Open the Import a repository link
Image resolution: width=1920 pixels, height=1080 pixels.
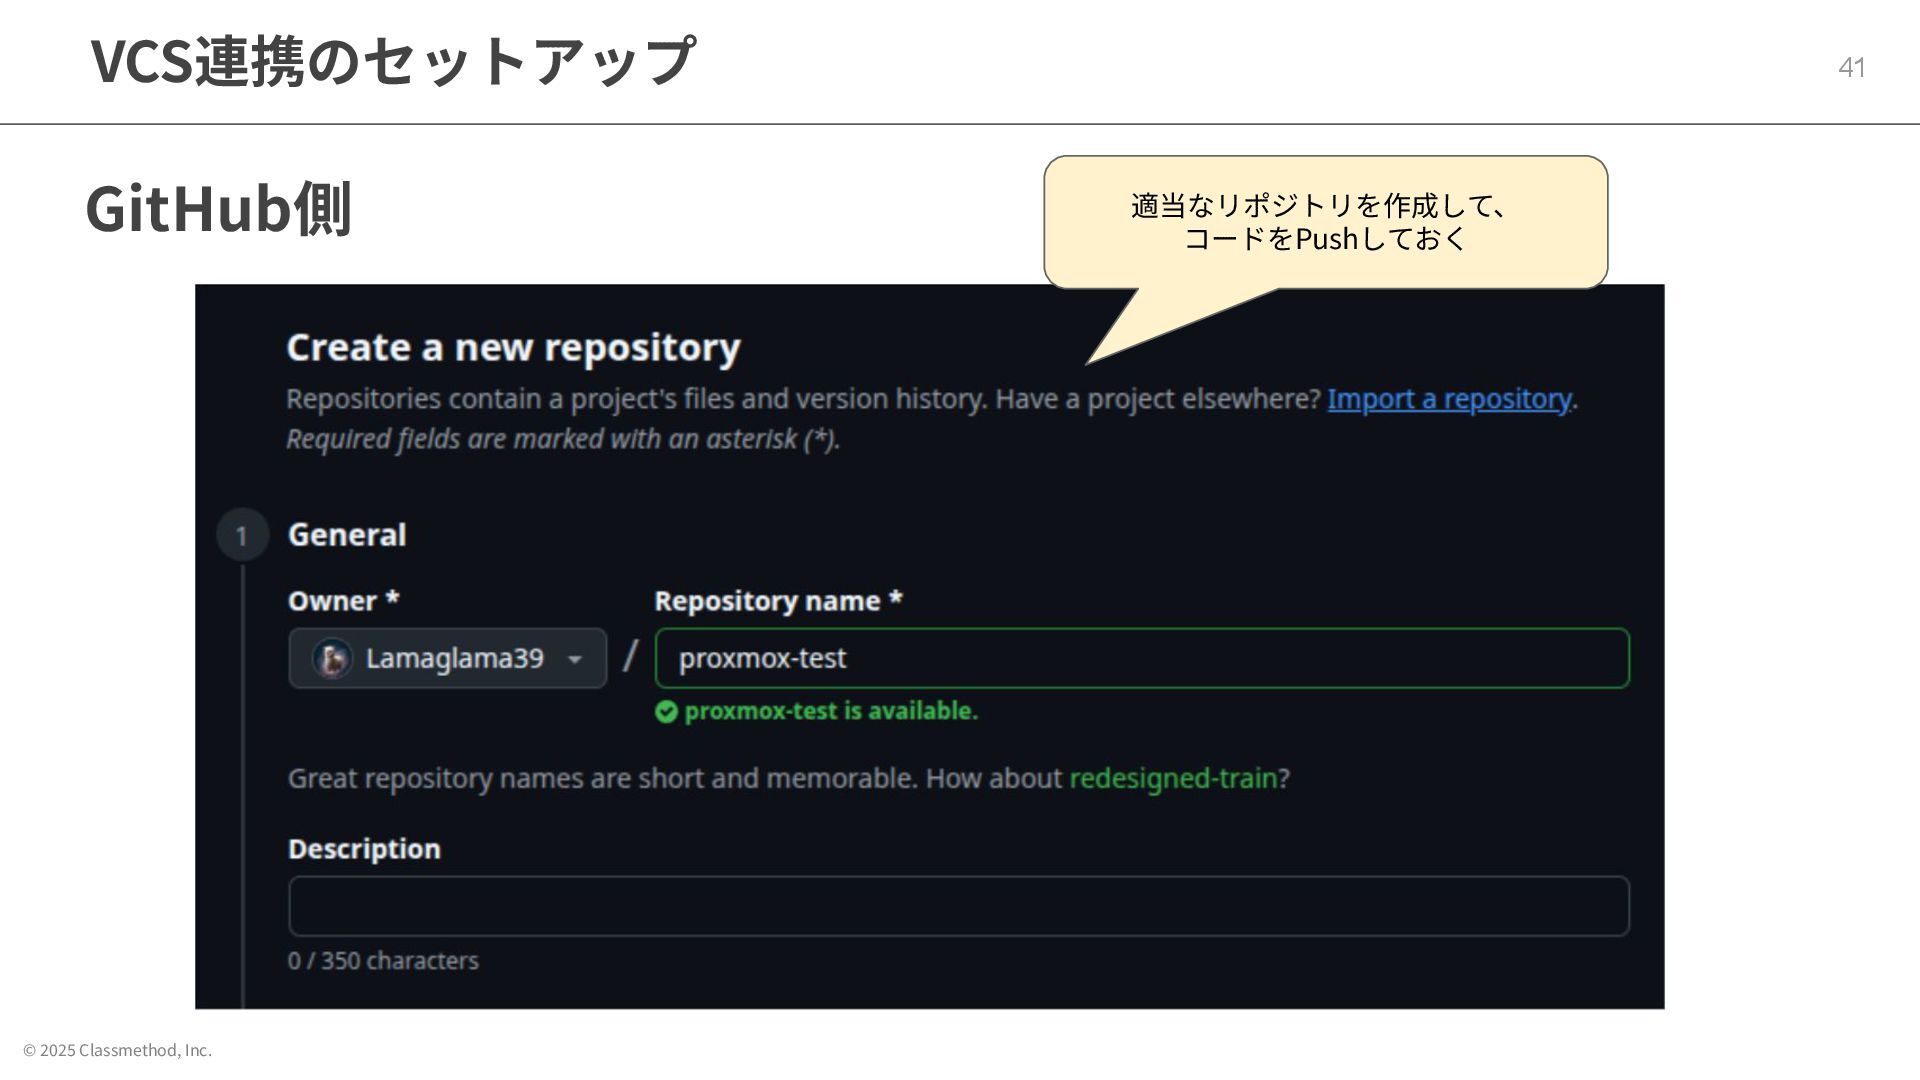coord(1449,399)
